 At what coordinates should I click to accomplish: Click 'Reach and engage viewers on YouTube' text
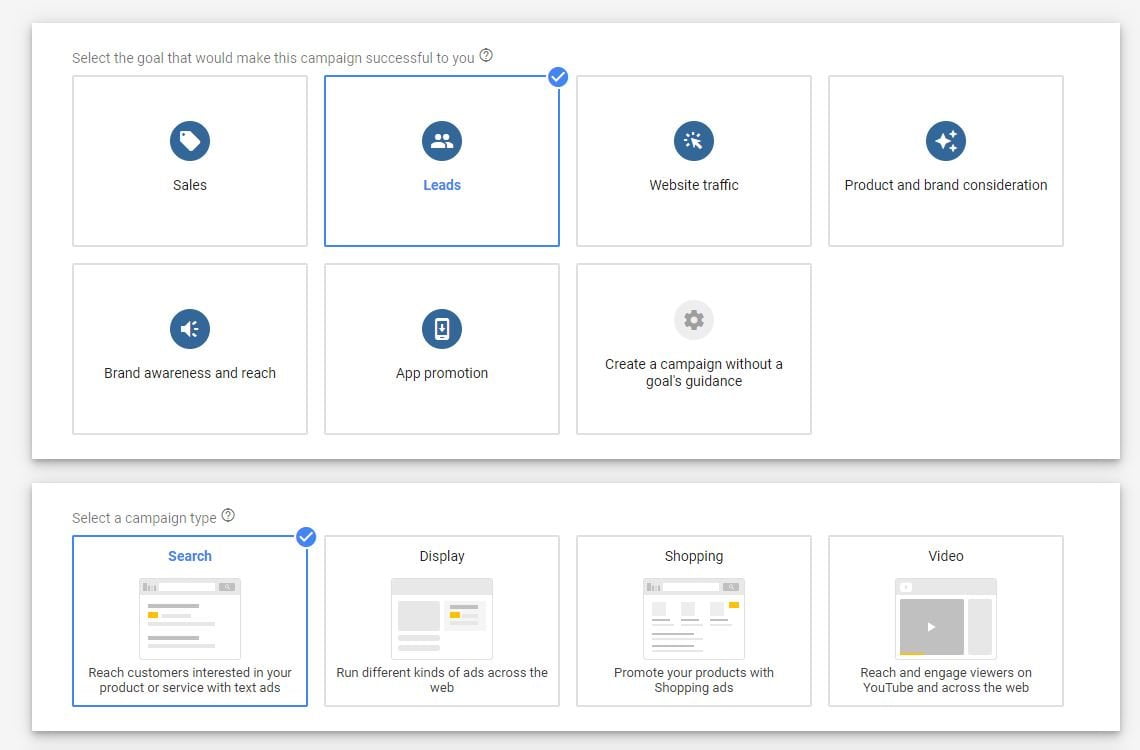point(946,680)
